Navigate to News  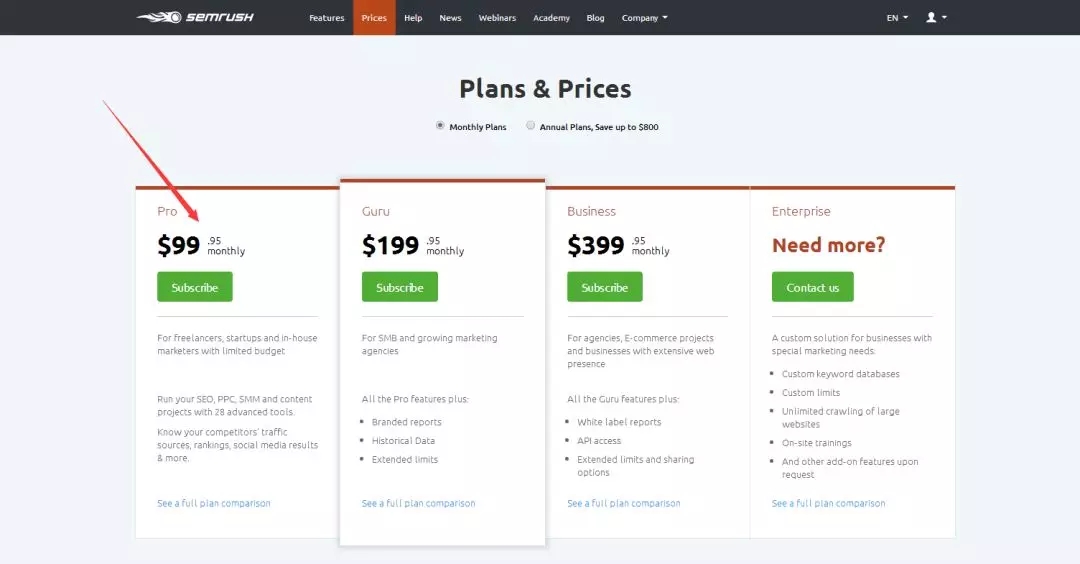(x=450, y=18)
